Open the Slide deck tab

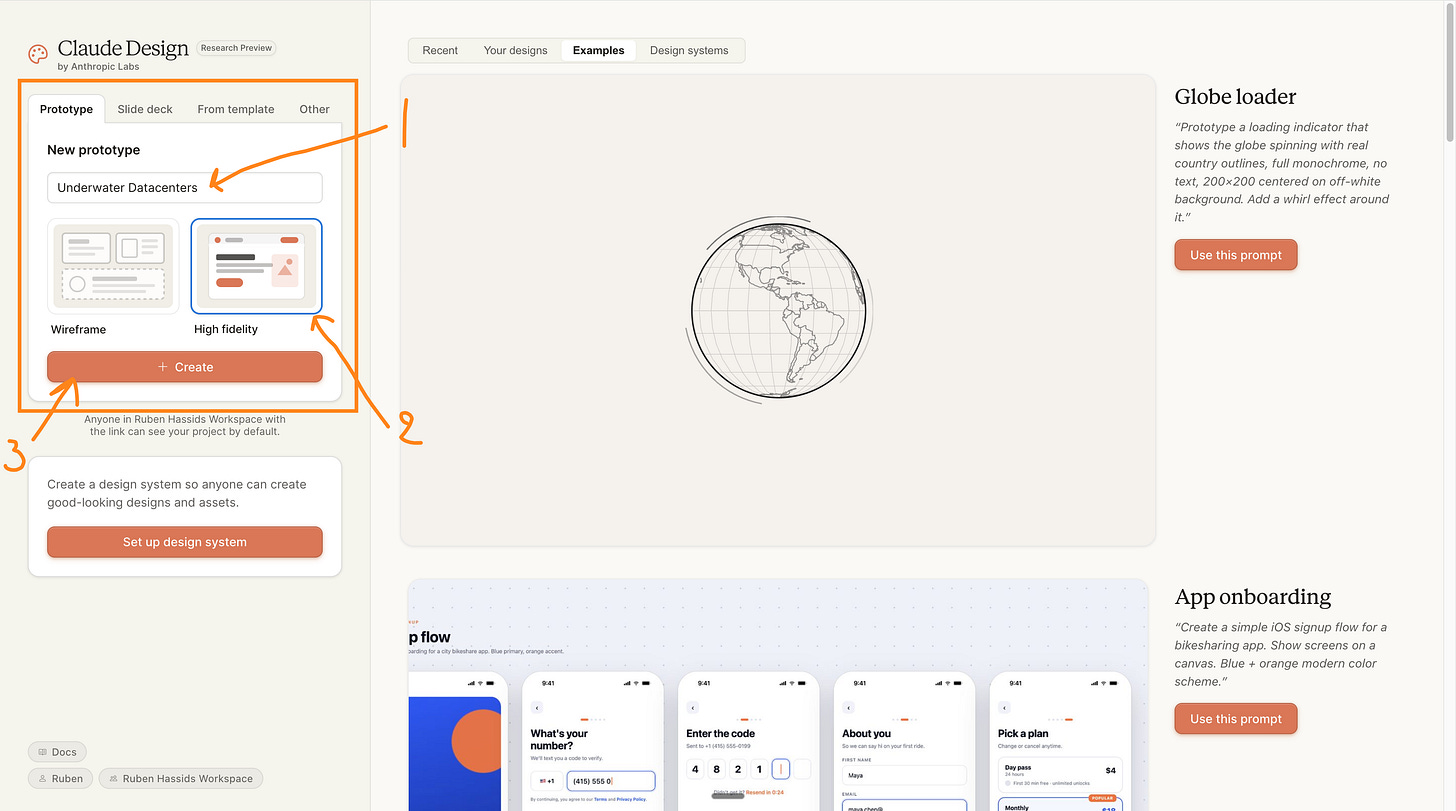[145, 109]
